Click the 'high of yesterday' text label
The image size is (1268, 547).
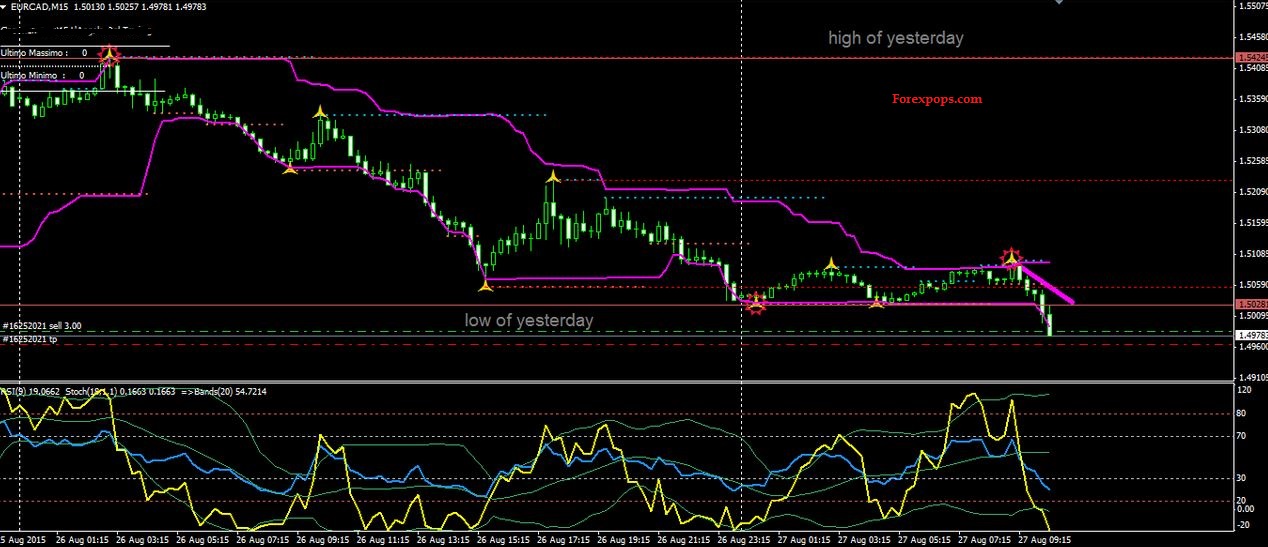895,38
